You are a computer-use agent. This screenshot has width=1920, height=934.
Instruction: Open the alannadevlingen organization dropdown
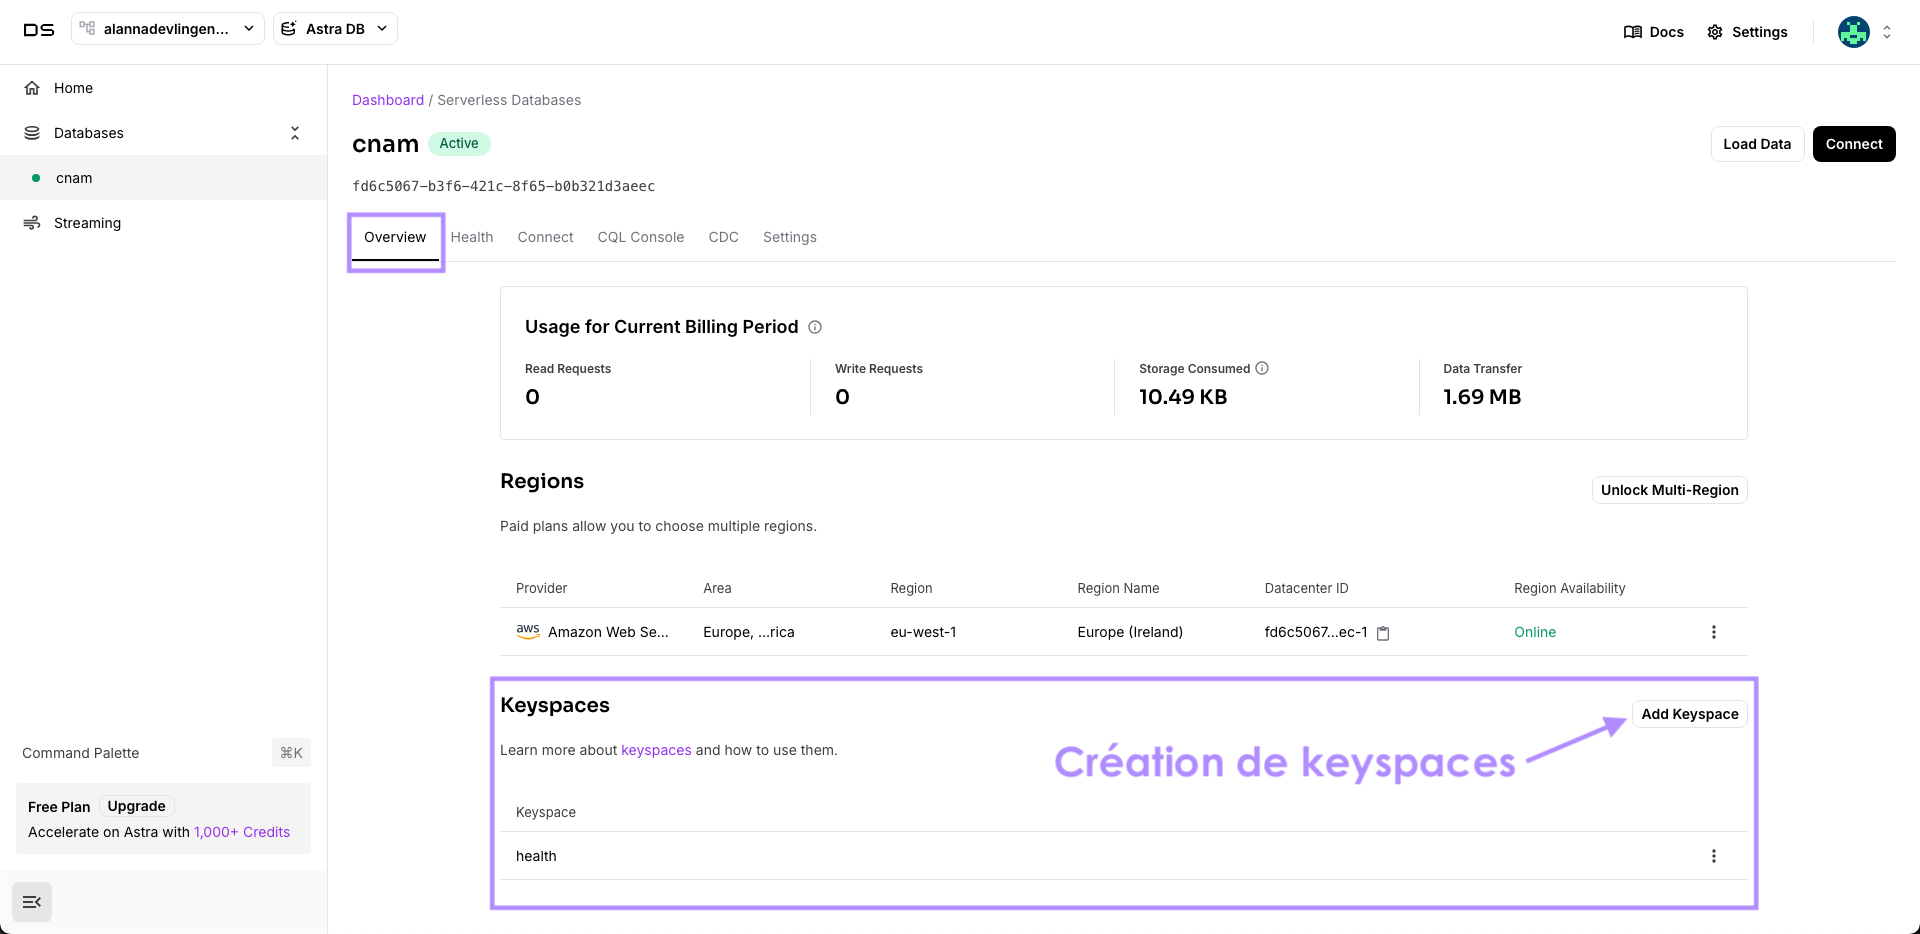pyautogui.click(x=168, y=29)
